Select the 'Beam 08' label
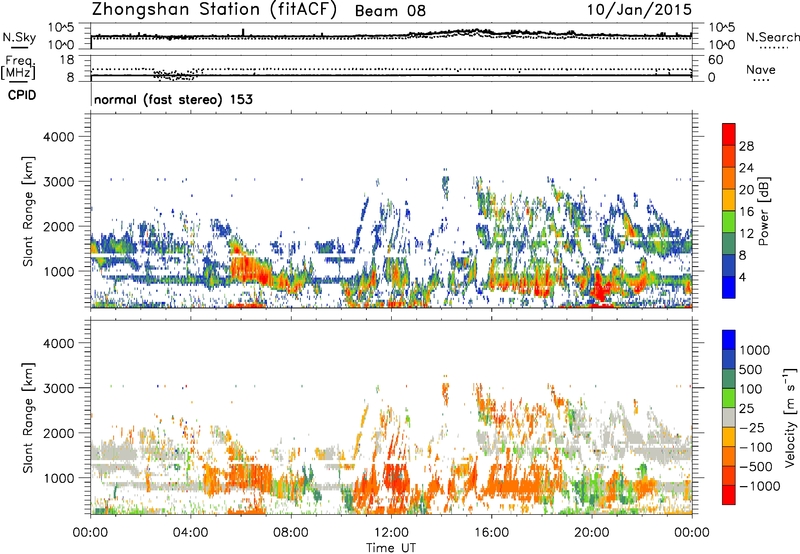The width and height of the screenshot is (800, 554). point(390,11)
